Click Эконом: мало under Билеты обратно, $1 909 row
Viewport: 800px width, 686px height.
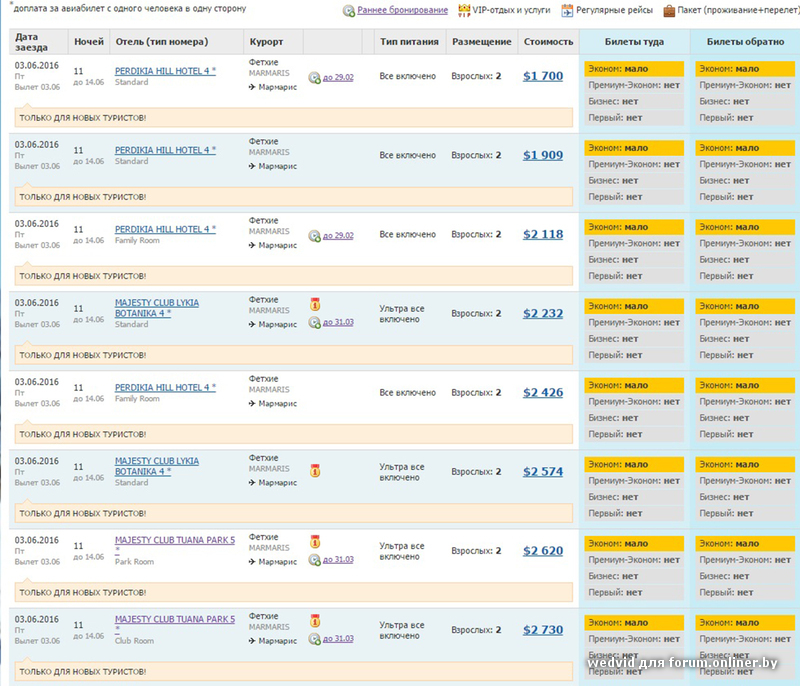click(x=745, y=148)
